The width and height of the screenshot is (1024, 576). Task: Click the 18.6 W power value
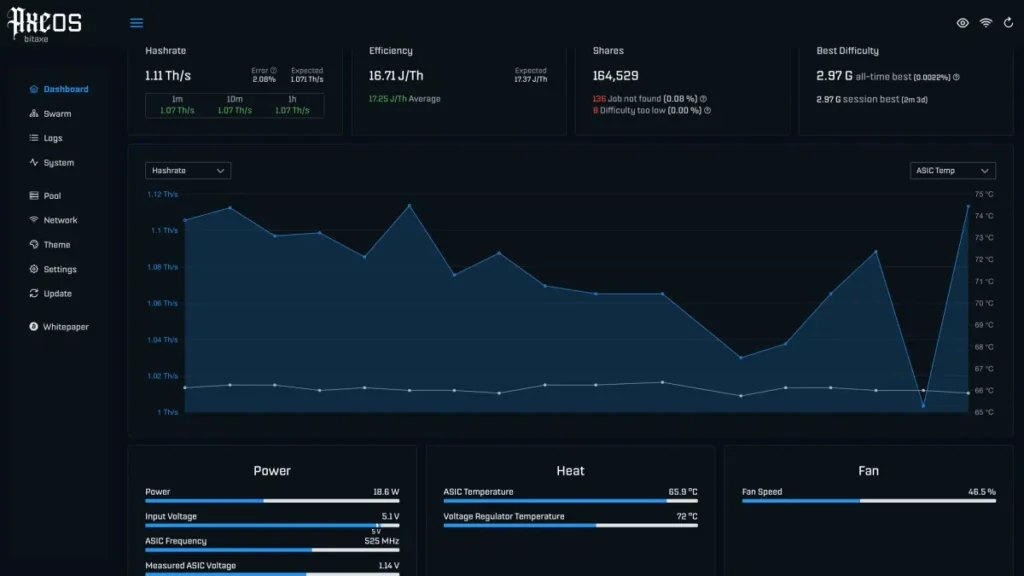click(386, 492)
